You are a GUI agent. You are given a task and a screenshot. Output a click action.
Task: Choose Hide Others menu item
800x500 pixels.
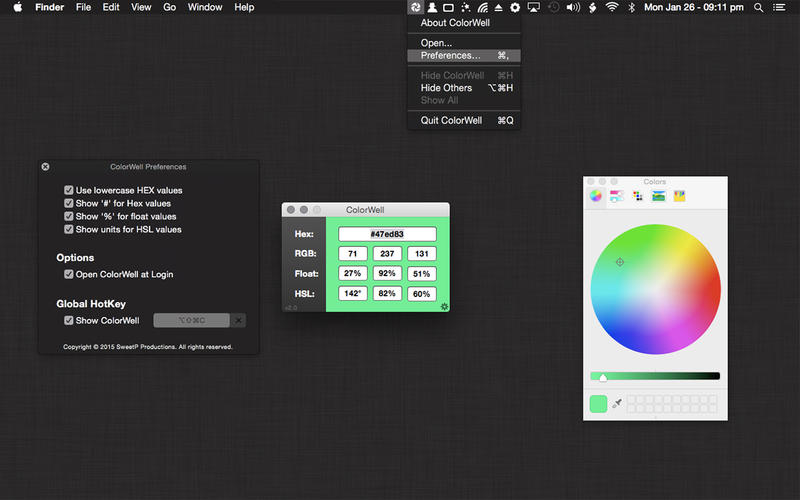pyautogui.click(x=464, y=88)
